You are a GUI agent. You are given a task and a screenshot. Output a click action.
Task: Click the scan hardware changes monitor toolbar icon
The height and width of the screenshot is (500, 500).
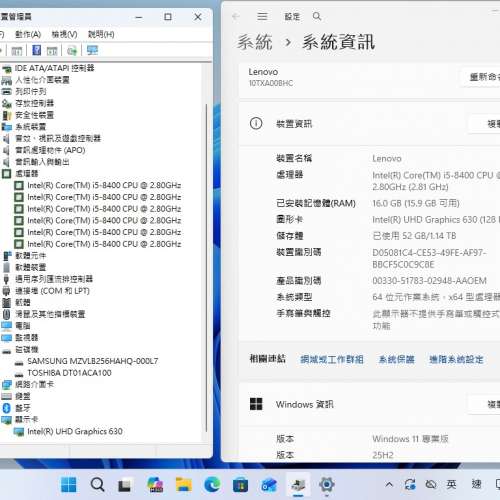[x=92, y=50]
